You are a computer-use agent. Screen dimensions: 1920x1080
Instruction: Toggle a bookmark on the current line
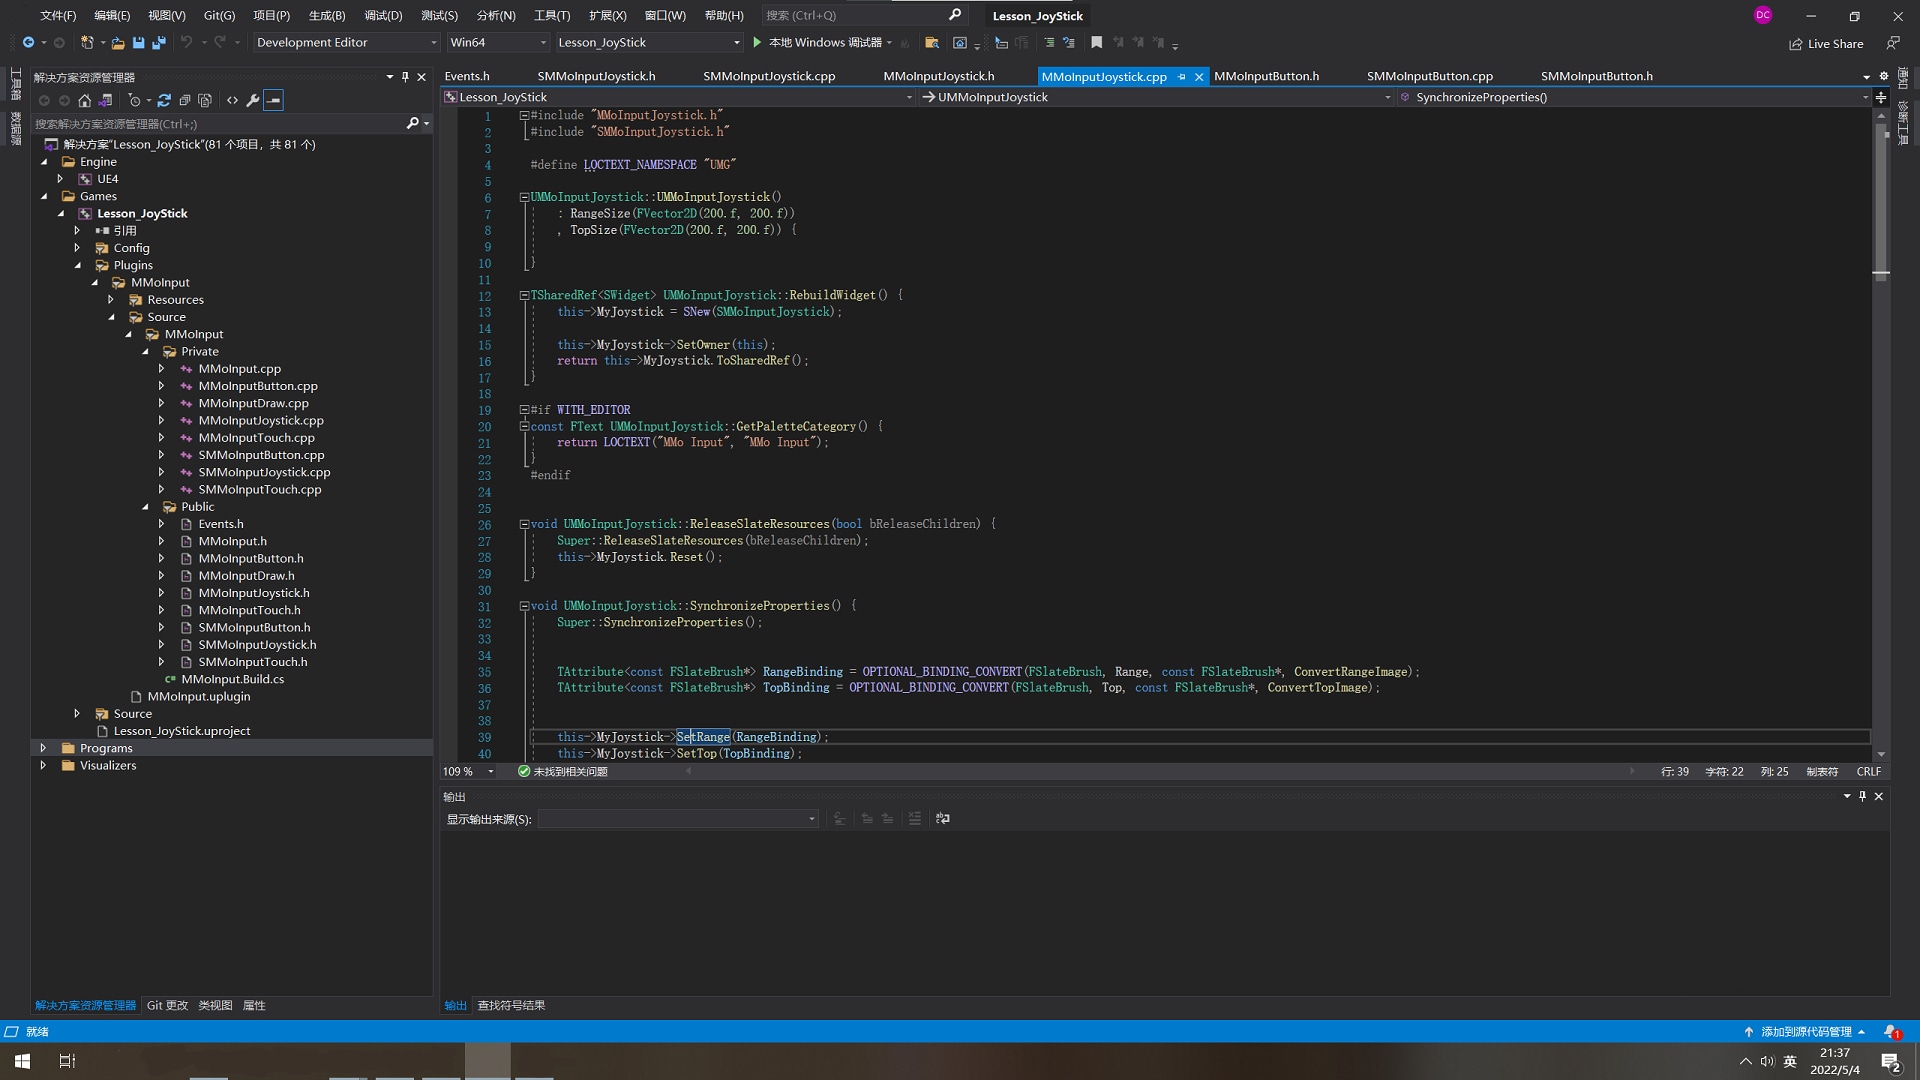[1096, 43]
